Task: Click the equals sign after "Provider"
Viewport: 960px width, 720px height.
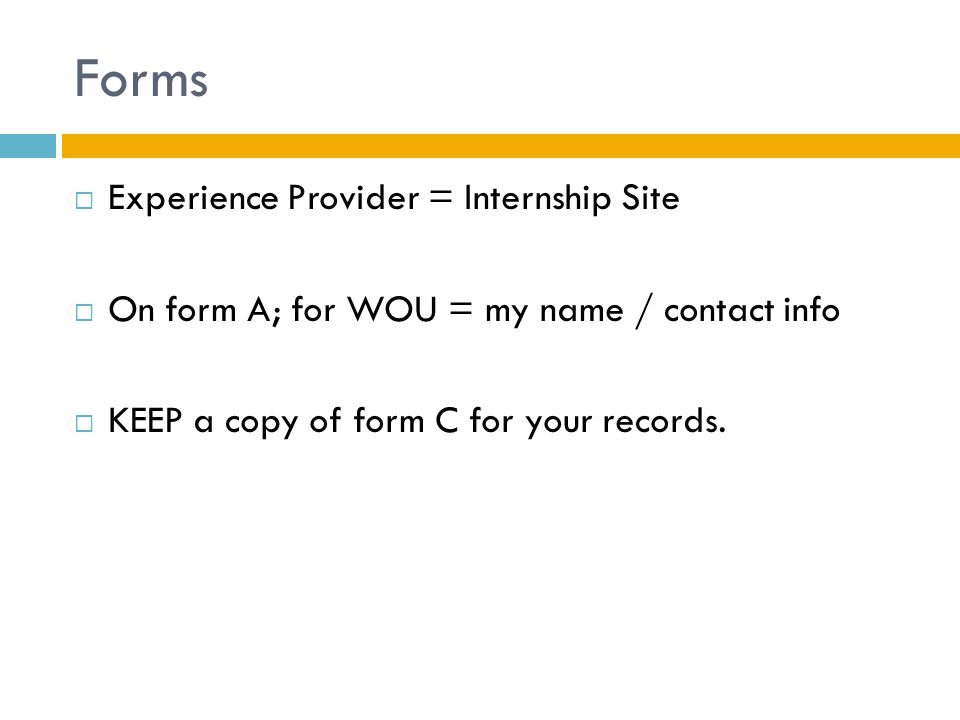Action: 441,197
